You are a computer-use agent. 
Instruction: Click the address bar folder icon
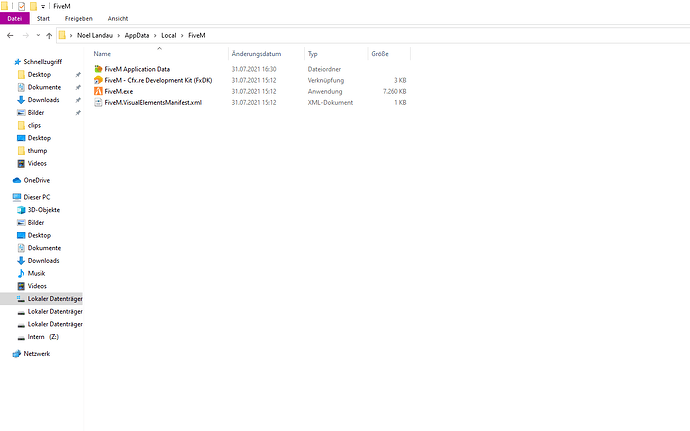(62, 35)
